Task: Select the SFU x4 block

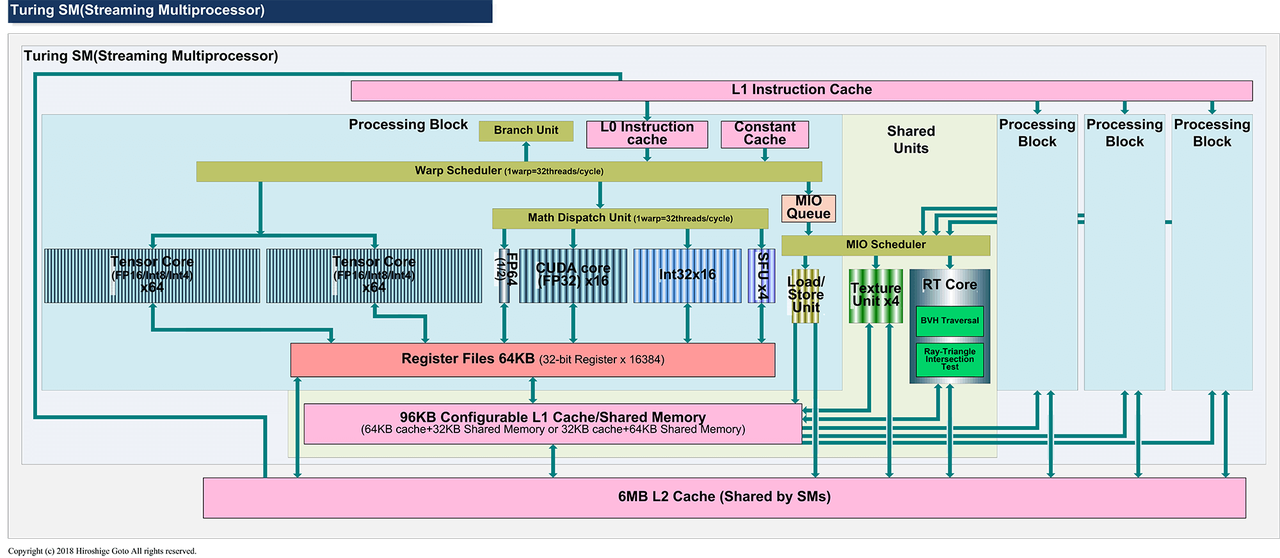Action: point(761,276)
